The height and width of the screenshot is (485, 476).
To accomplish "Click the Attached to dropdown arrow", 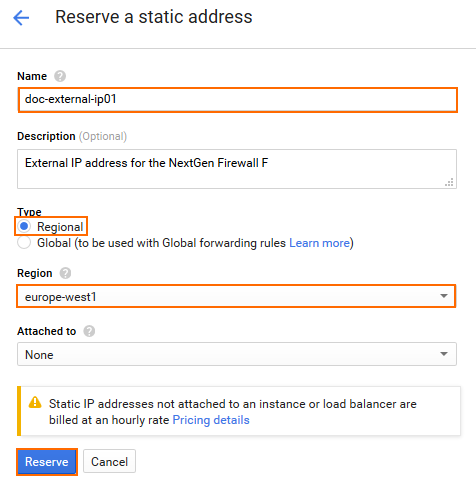I will pyautogui.click(x=444, y=354).
